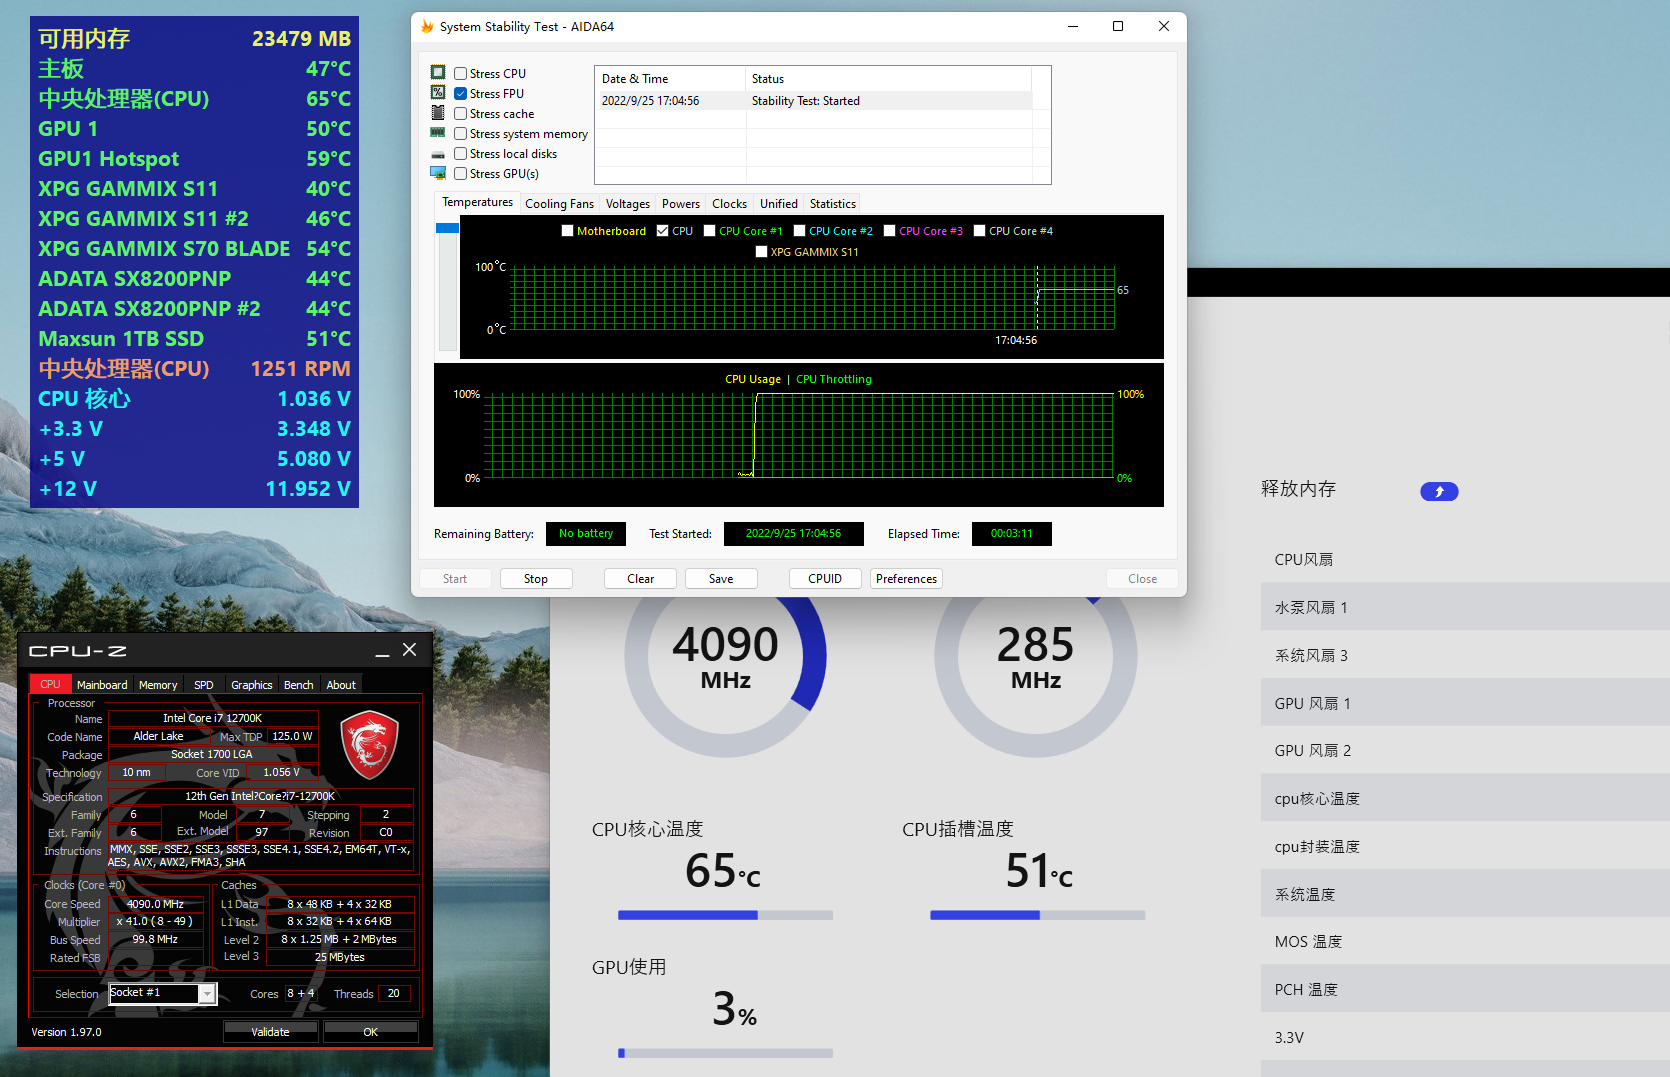1670x1077 pixels.
Task: Switch to the Temperatures tab in AIDA64
Action: click(x=477, y=202)
